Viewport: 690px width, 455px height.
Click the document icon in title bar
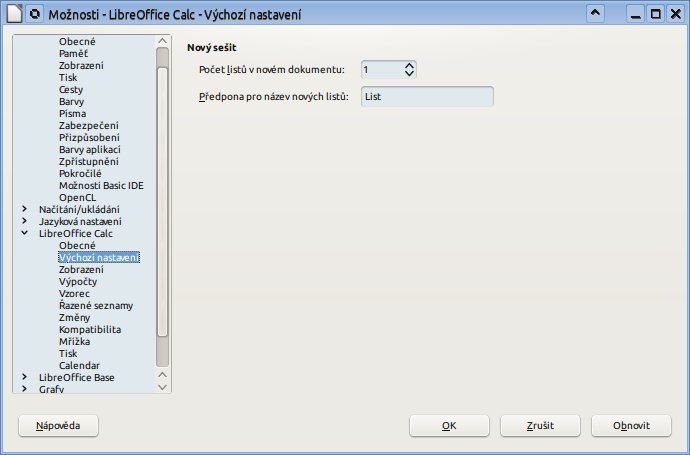pos(14,14)
